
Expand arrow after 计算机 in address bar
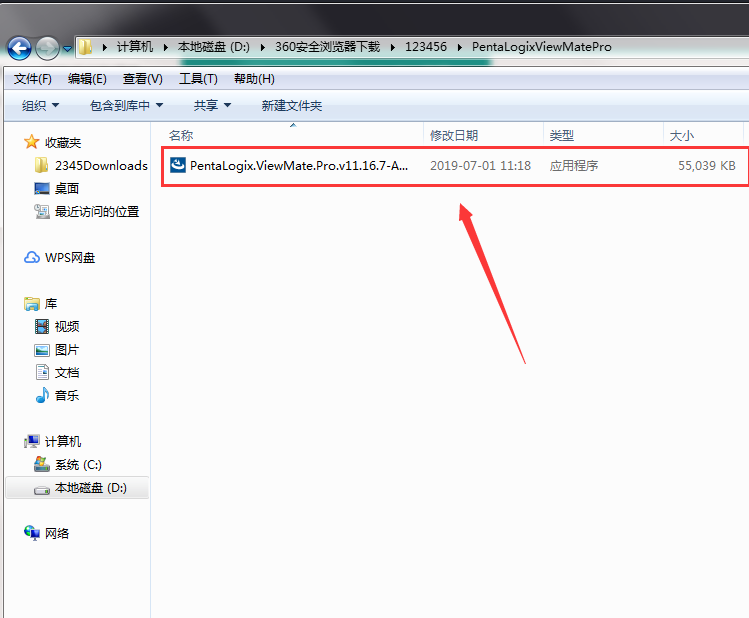[166, 47]
